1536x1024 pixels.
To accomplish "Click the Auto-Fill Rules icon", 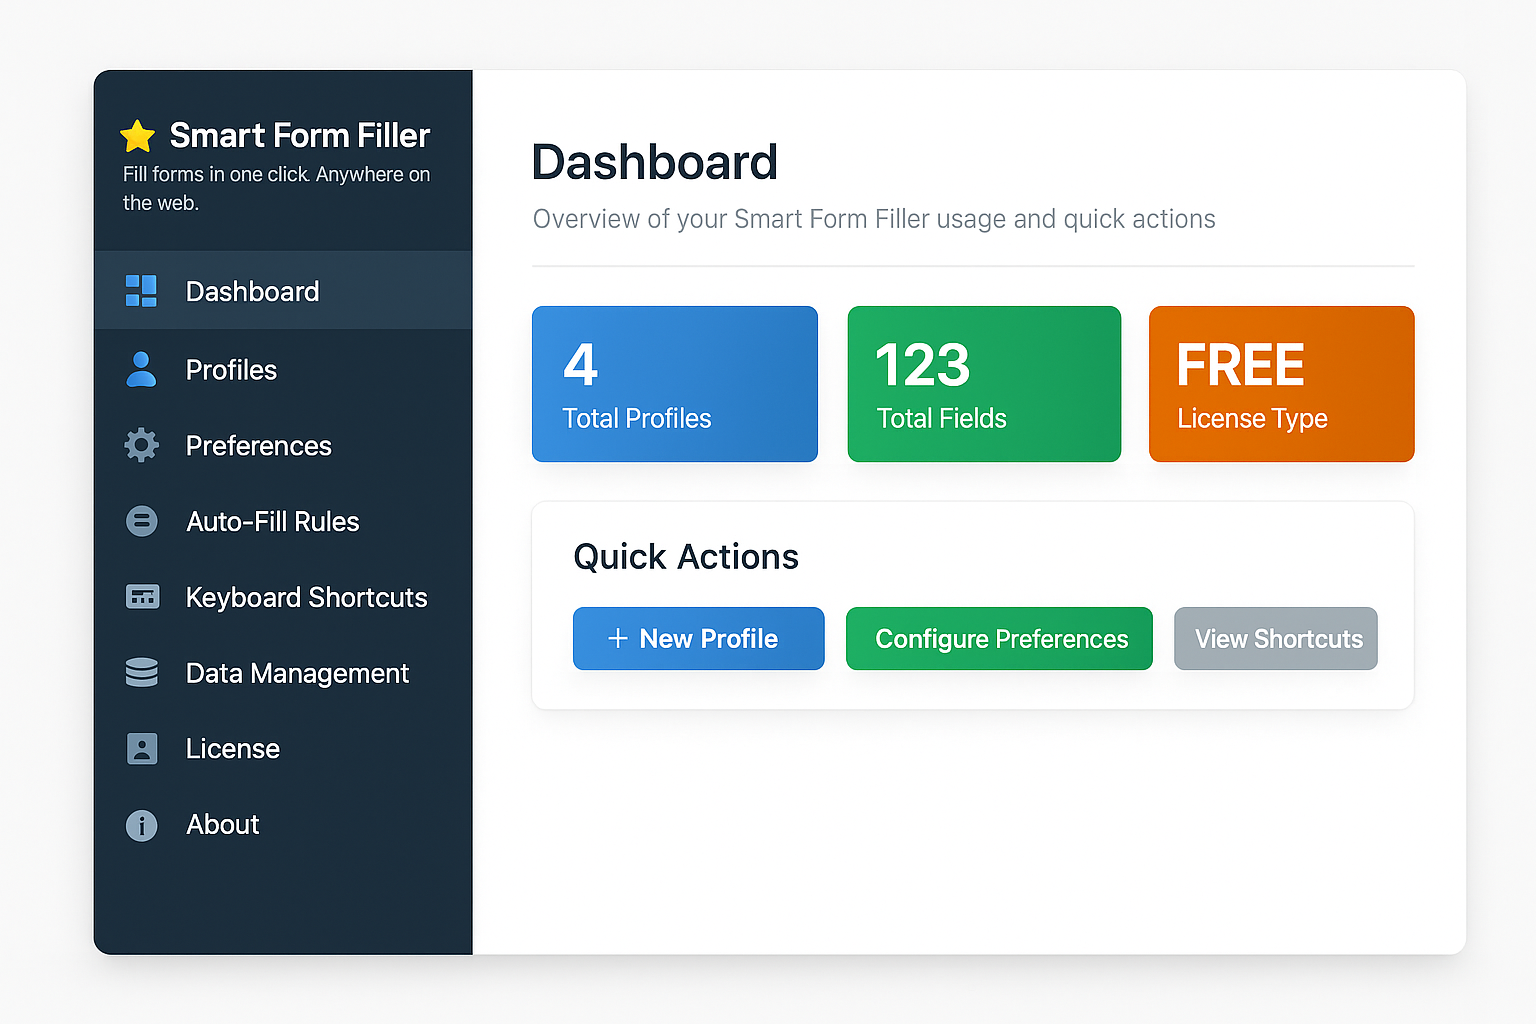I will 141,521.
